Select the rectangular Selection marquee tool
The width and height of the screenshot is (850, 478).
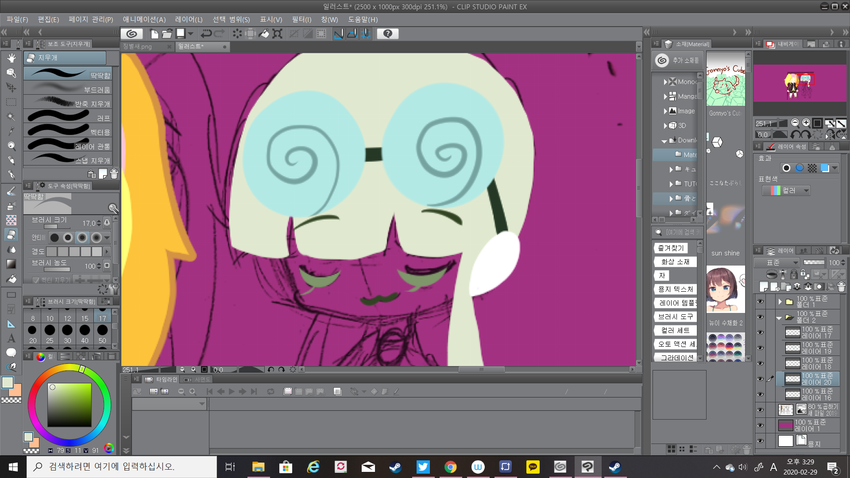[11, 102]
